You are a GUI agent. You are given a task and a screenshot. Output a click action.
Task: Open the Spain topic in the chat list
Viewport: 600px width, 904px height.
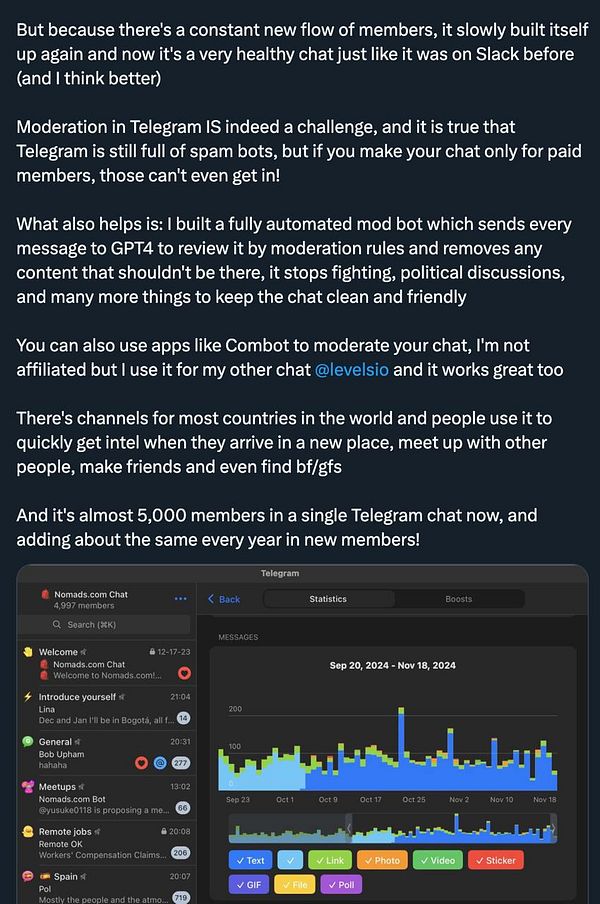(107, 887)
